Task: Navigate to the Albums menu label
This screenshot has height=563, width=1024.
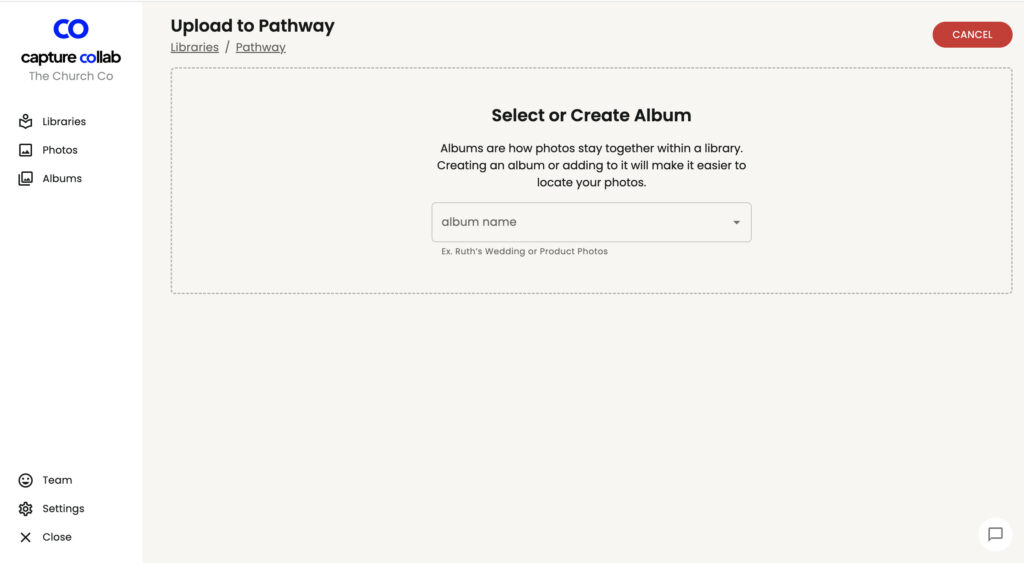Action: tap(62, 178)
